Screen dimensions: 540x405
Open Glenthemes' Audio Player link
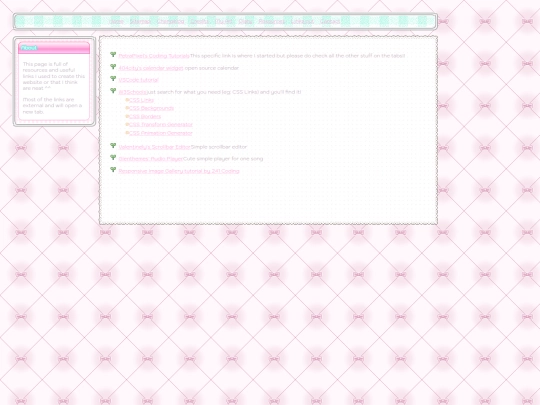151,159
